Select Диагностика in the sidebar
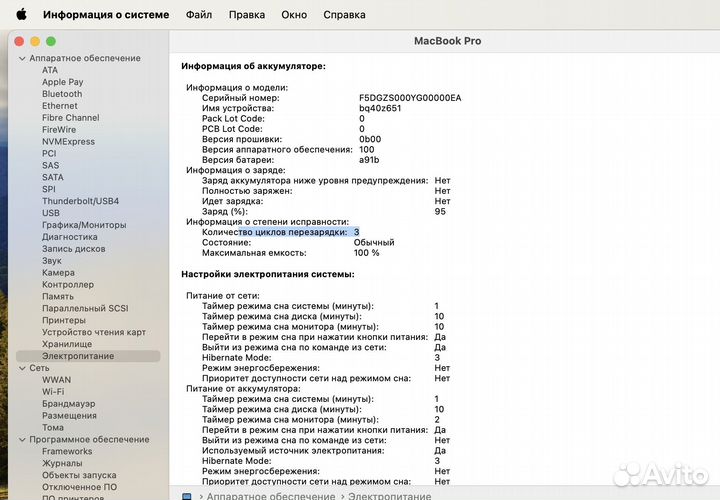This screenshot has width=720, height=500. click(70, 237)
